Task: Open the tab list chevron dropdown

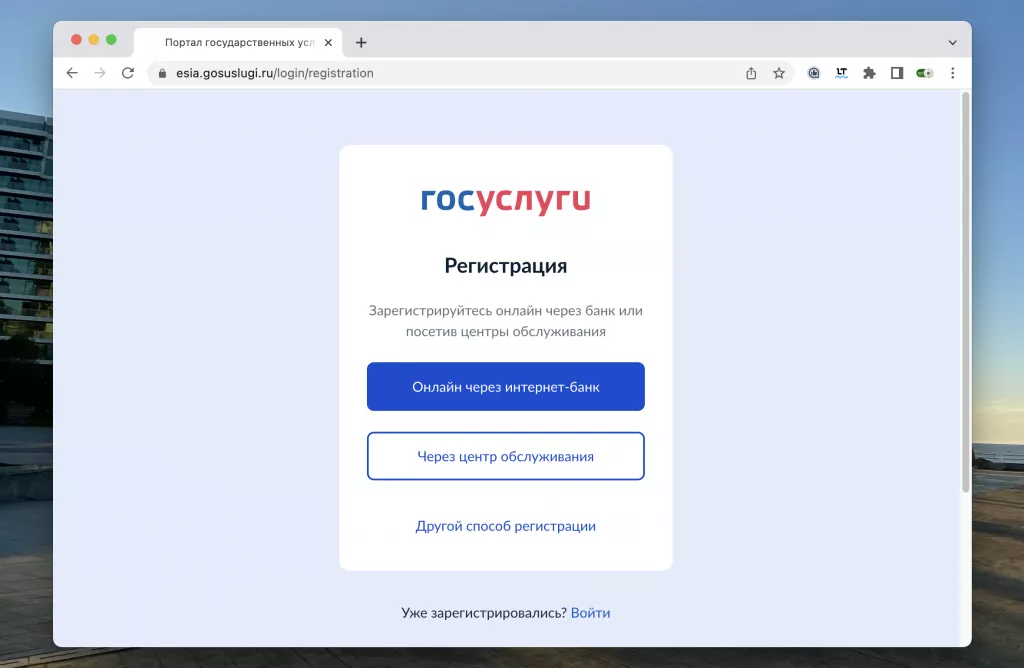Action: pyautogui.click(x=951, y=40)
